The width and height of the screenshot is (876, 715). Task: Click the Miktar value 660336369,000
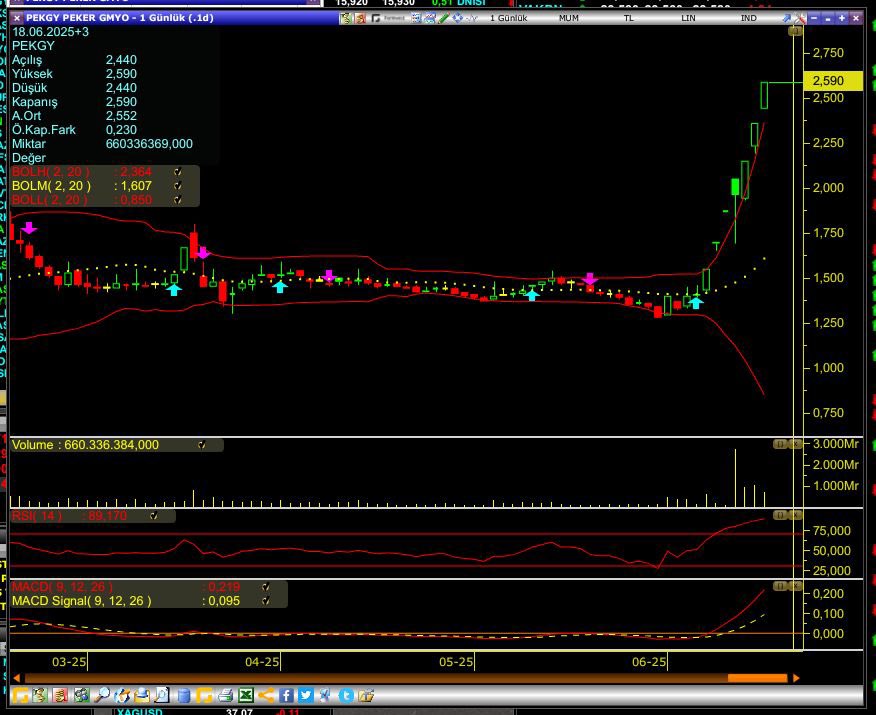click(x=149, y=144)
